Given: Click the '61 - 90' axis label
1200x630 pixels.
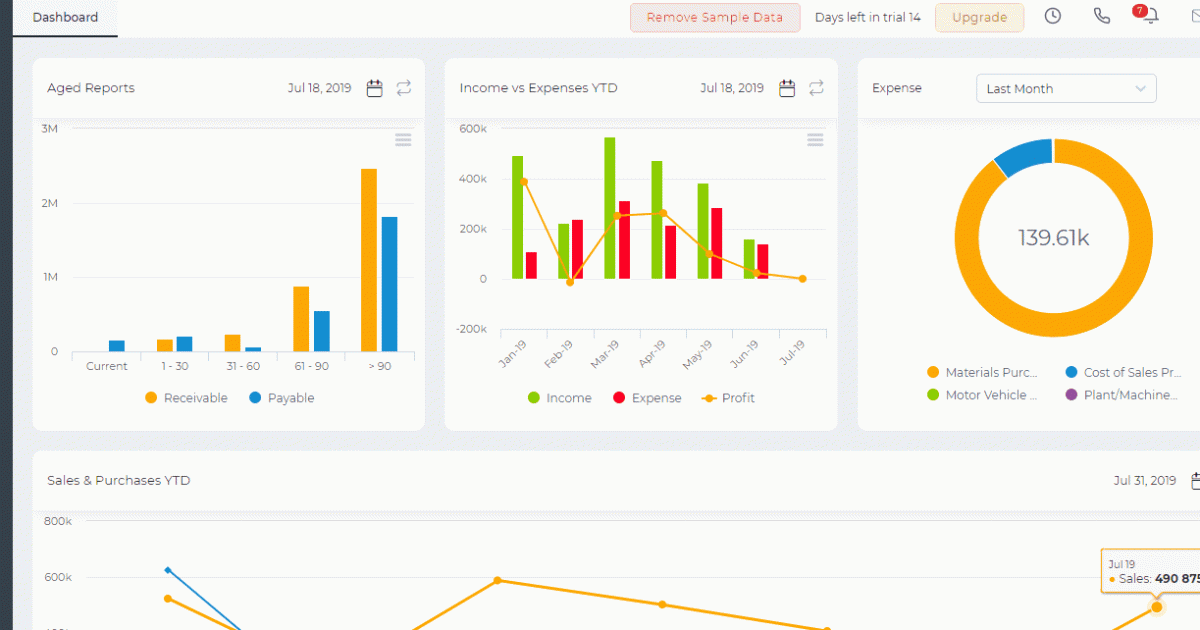Looking at the screenshot, I should pyautogui.click(x=312, y=366).
